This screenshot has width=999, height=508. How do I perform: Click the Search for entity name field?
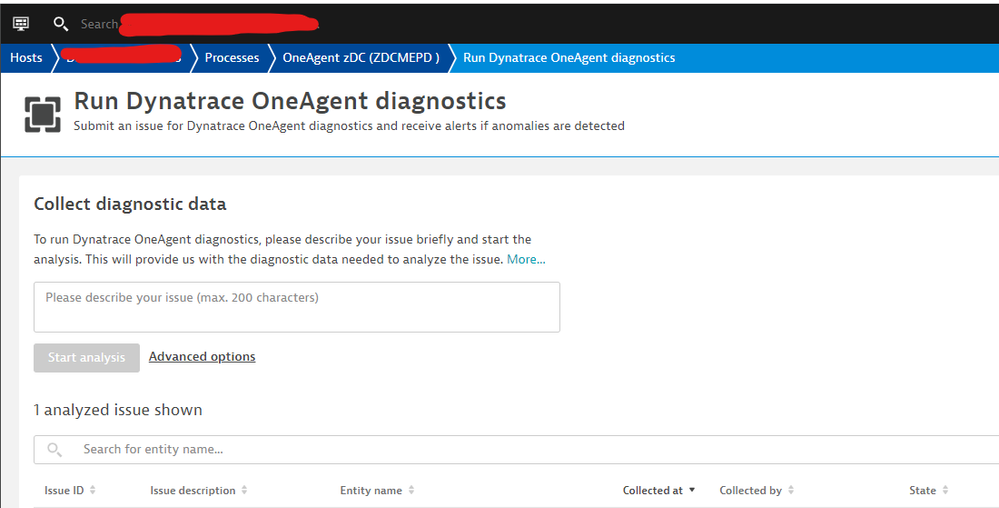tap(516, 449)
